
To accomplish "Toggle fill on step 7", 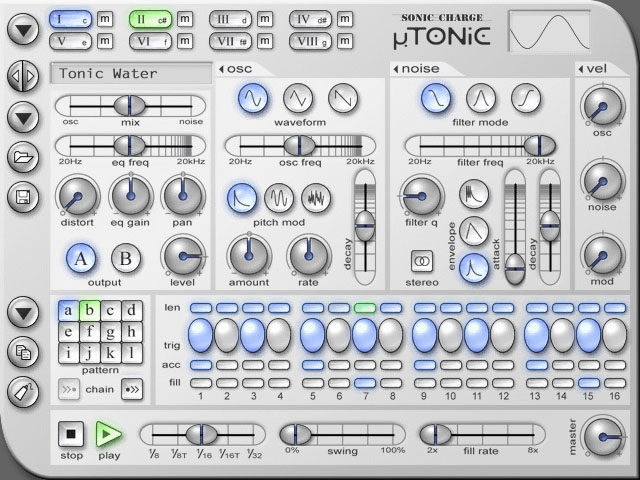I will (x=365, y=383).
